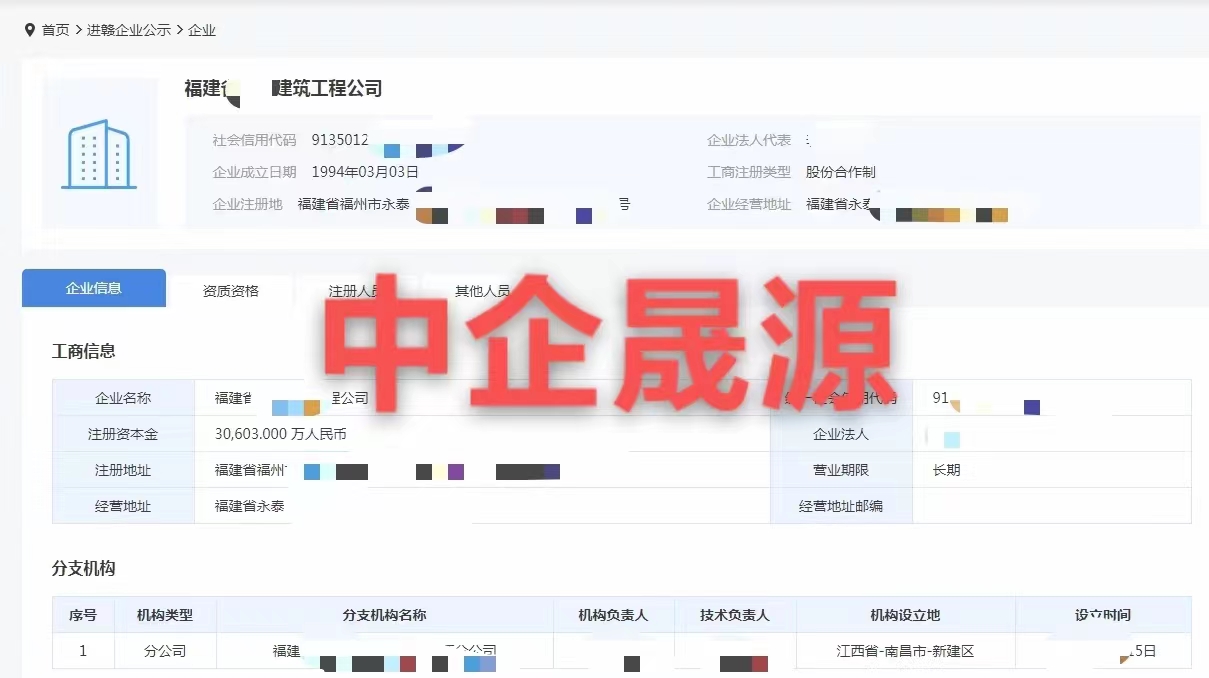
Task: Switch to the 资质资格 tab
Action: click(x=231, y=291)
